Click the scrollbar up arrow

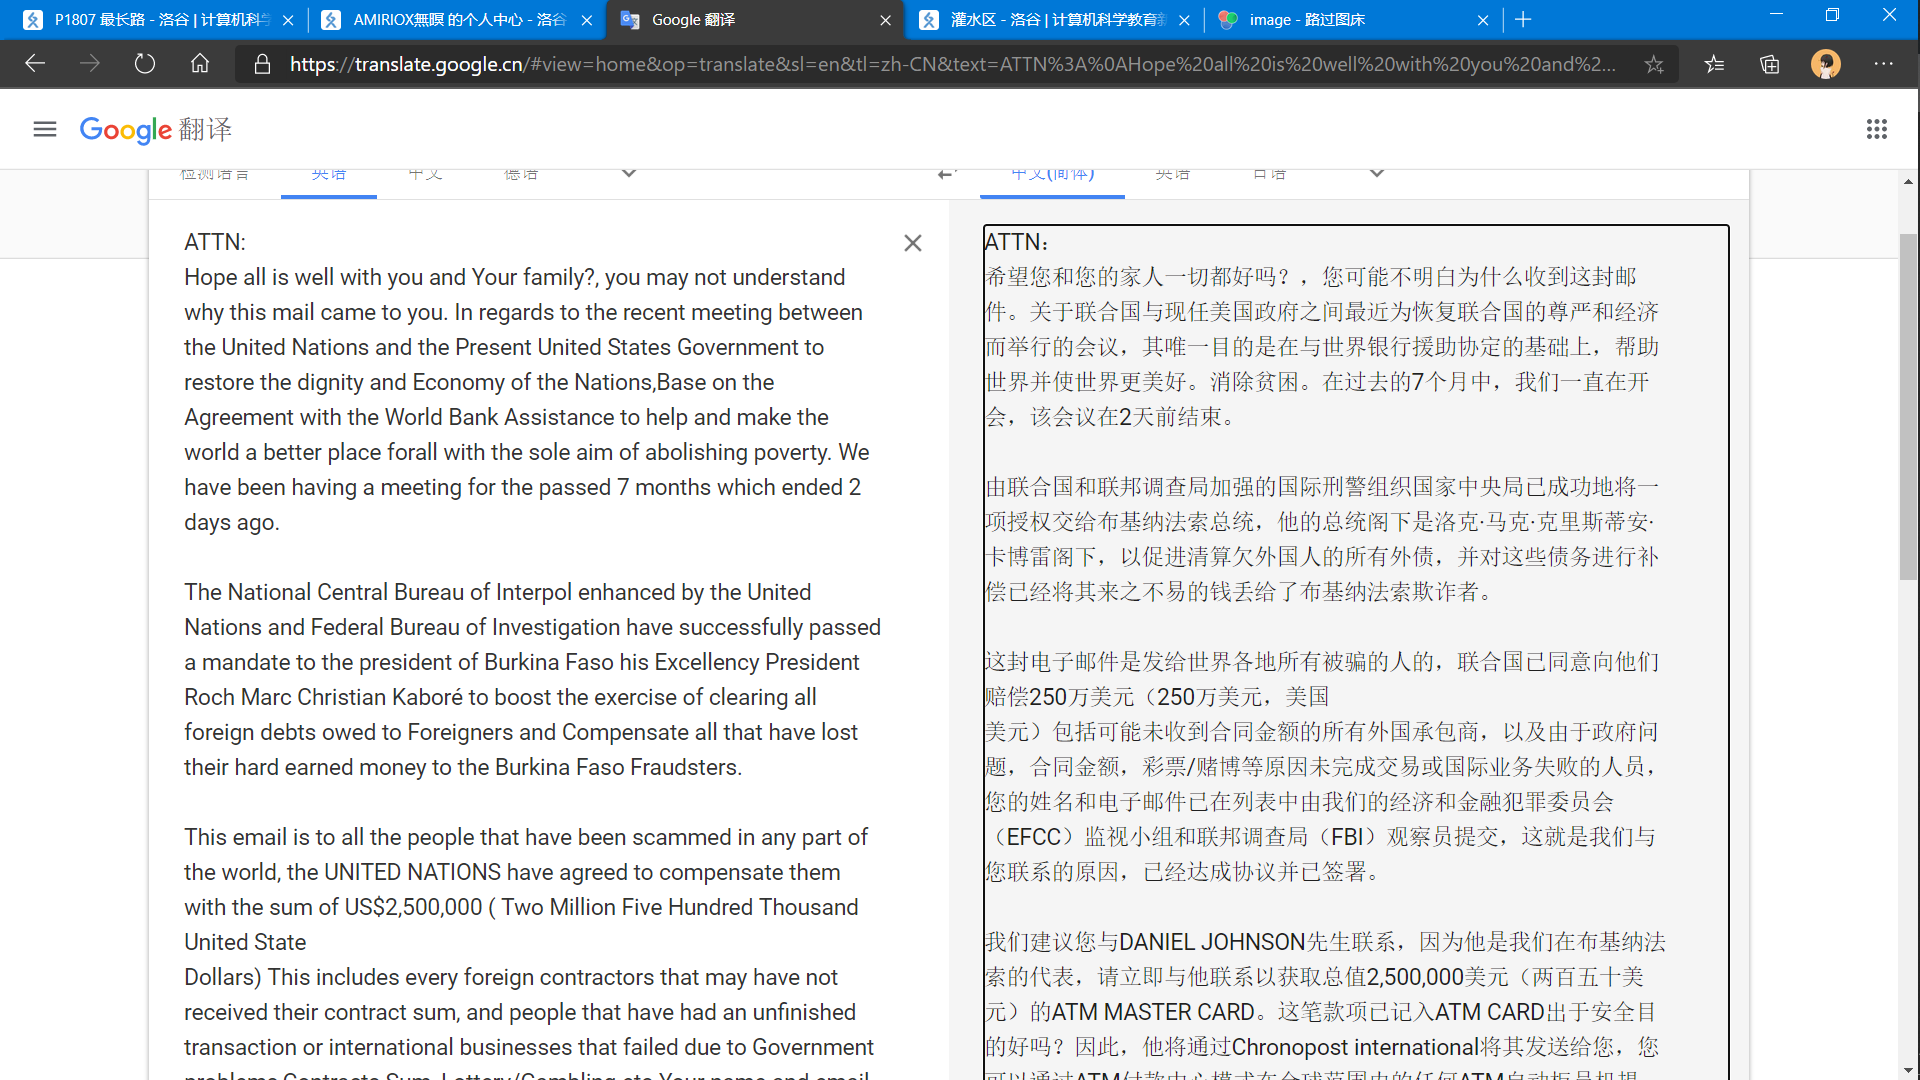coord(1908,182)
